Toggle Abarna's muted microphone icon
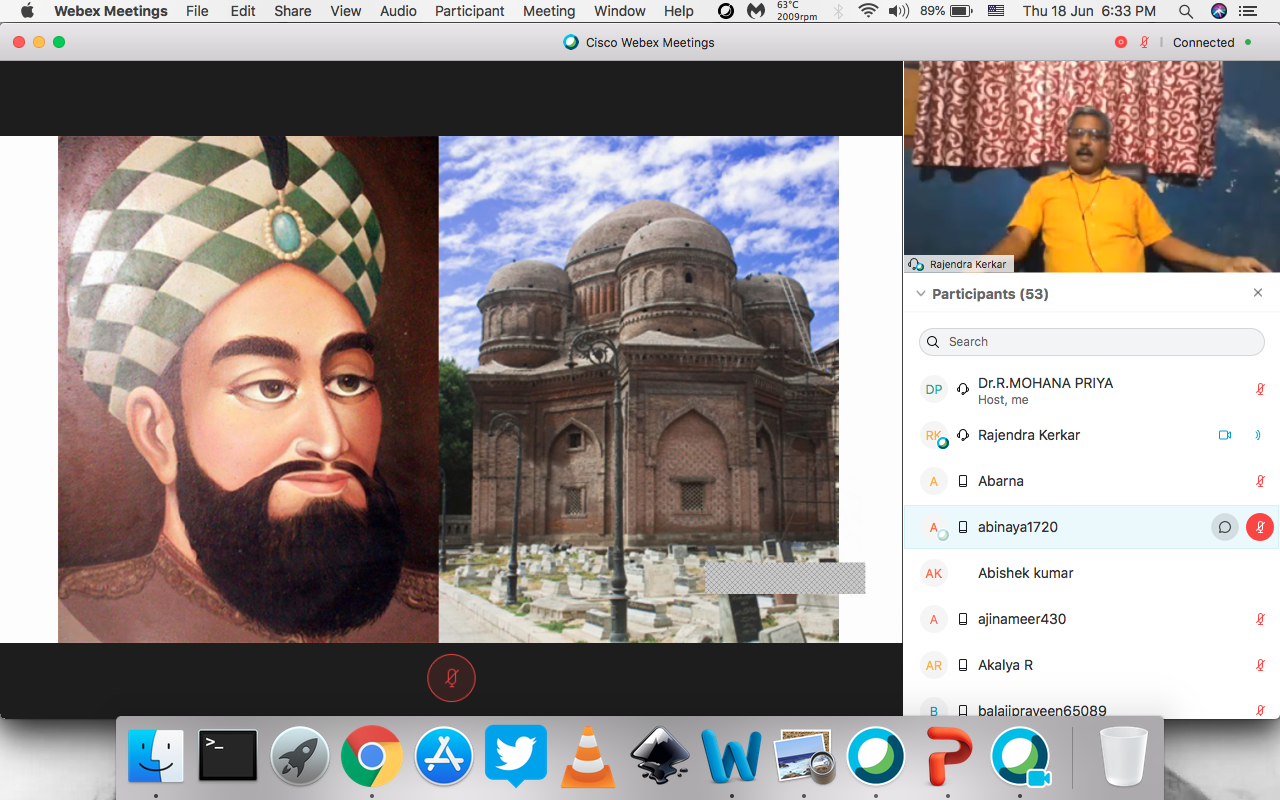Screen dimensions: 1280x800 coord(1260,481)
